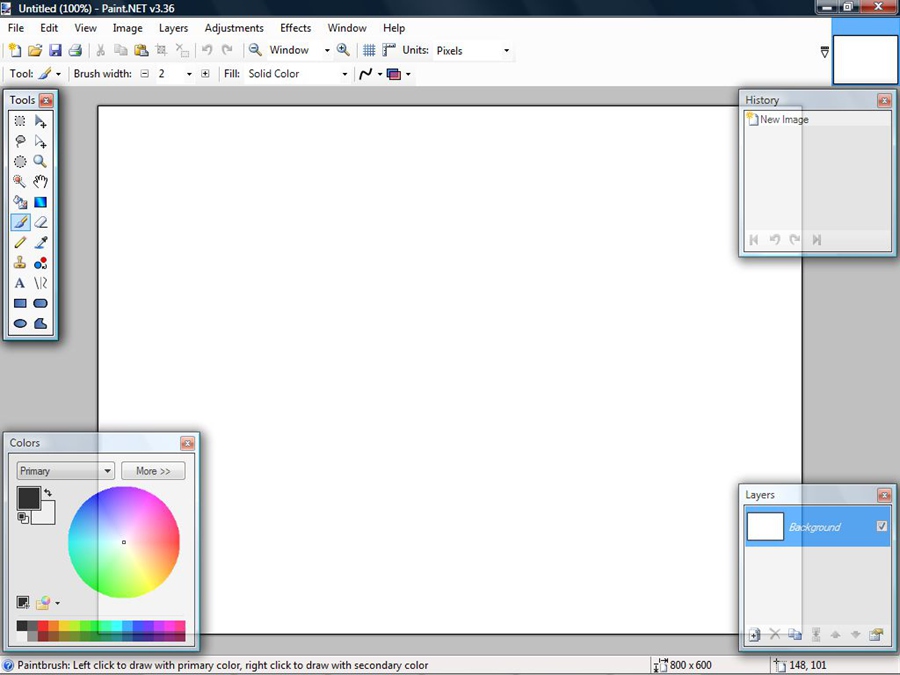Select the Background layer thumbnail

tap(765, 526)
